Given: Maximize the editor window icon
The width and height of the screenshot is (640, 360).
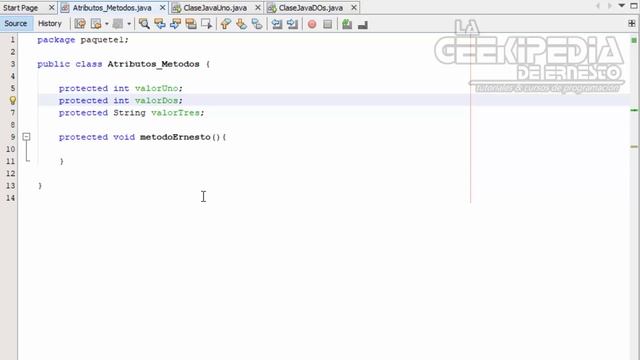Looking at the screenshot, I should pyautogui.click(x=634, y=6).
